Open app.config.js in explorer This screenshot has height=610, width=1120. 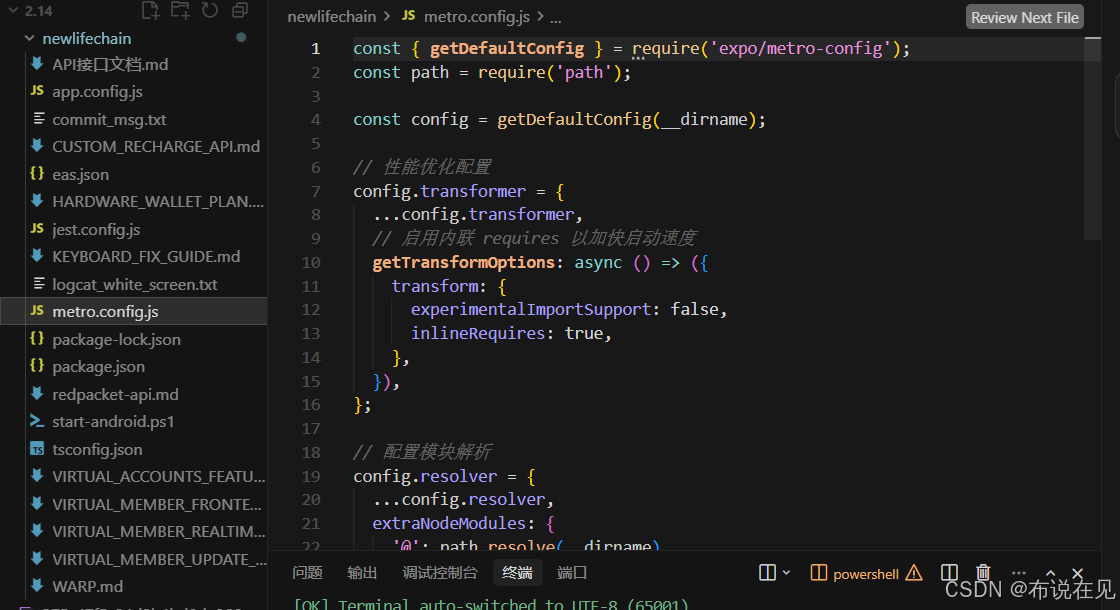[x=97, y=91]
